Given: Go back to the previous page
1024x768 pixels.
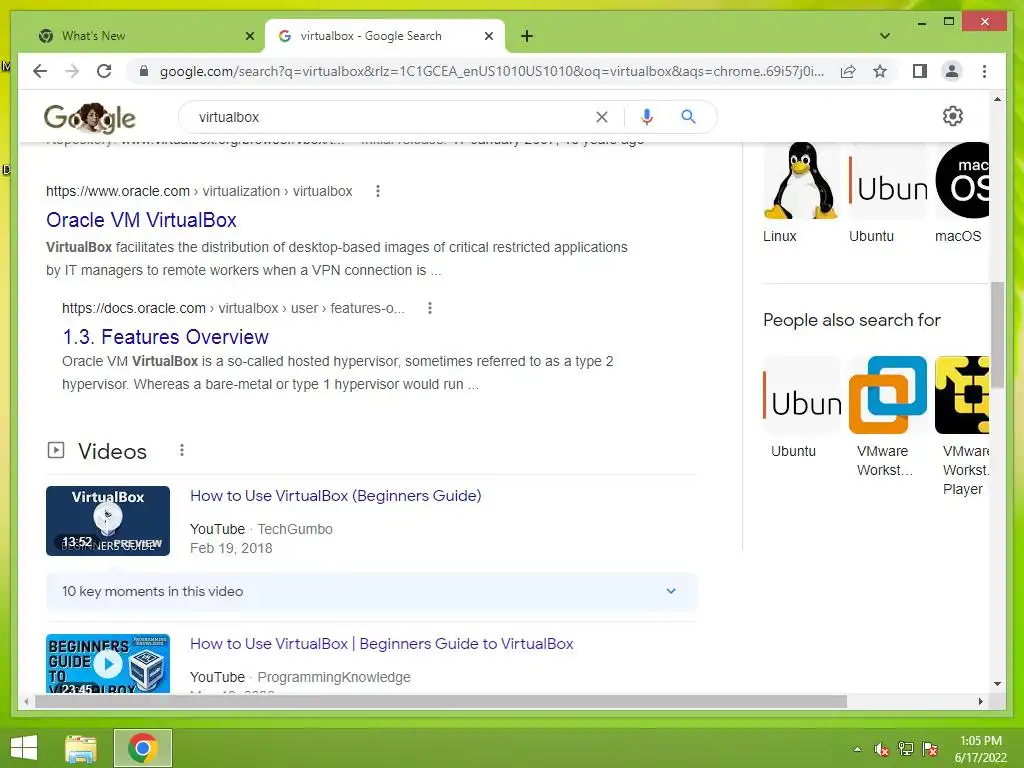Looking at the screenshot, I should [40, 71].
